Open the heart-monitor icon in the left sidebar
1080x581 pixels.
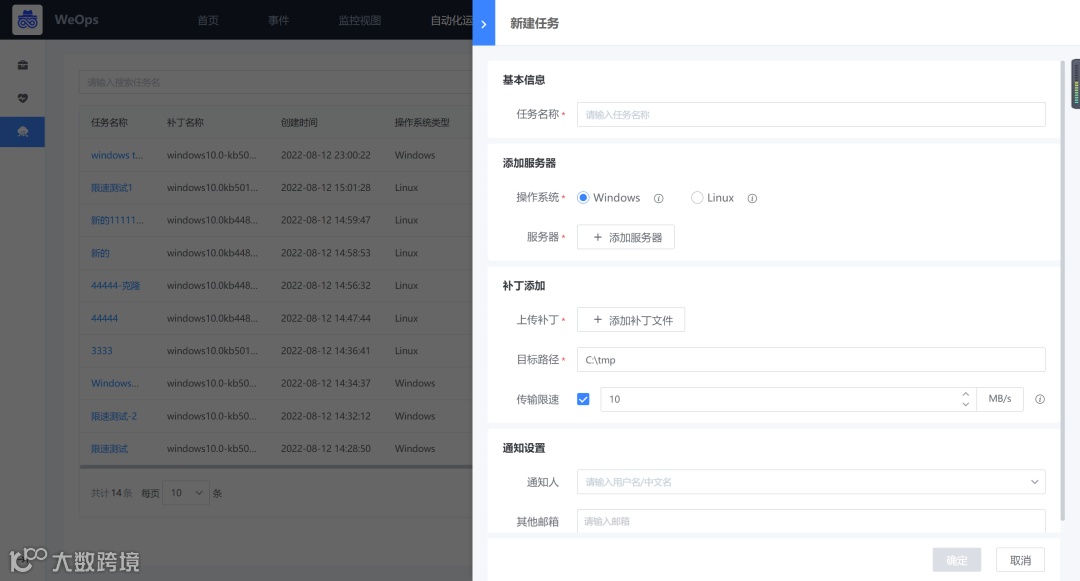23,98
